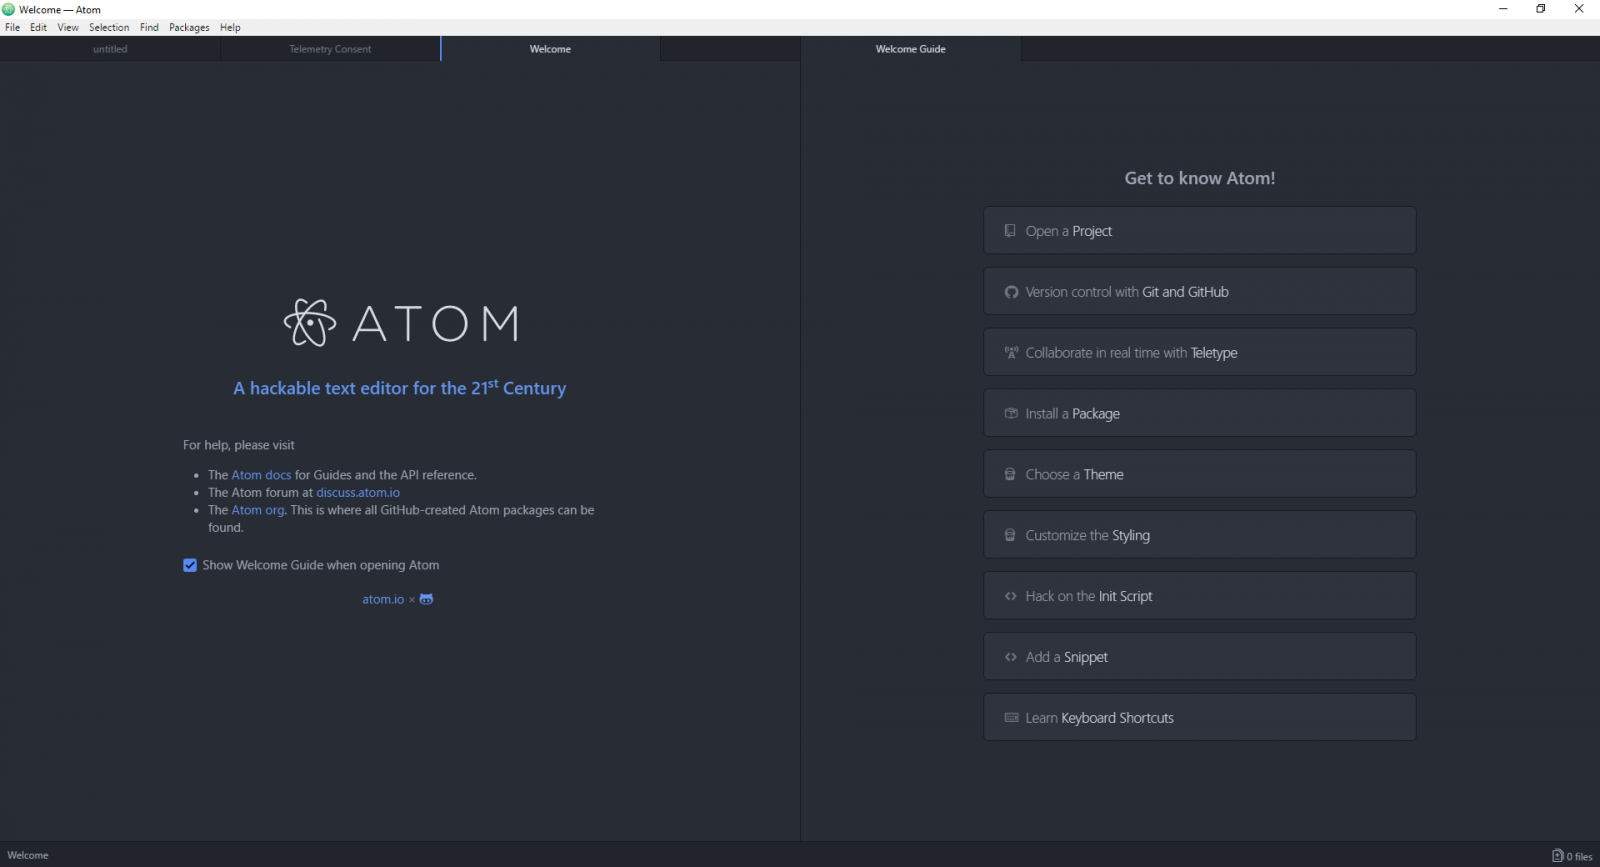Screen dimensions: 1600x867
Task: Click the 0 files indicator in status bar
Action: [x=1572, y=856]
